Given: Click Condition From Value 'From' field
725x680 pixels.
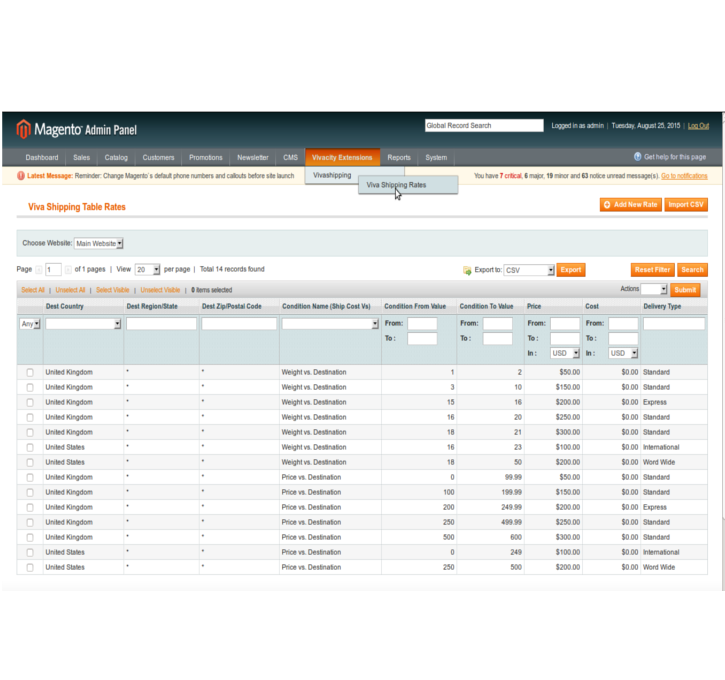Looking at the screenshot, I should (422, 324).
